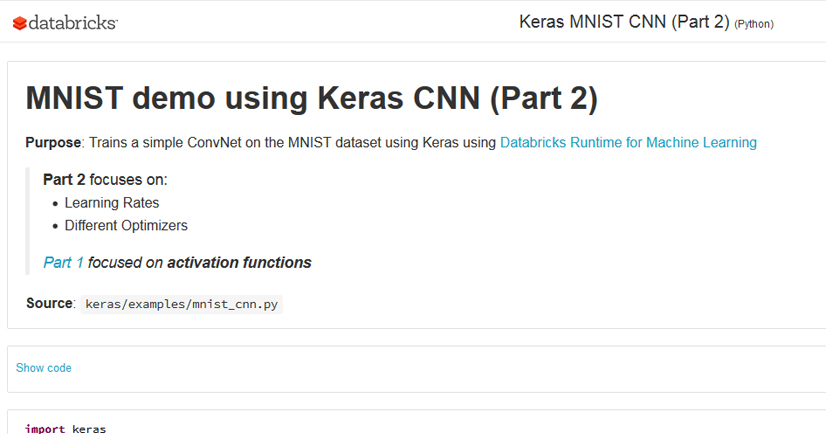This screenshot has width=826, height=434.
Task: Click the red Databricks logo icon
Action: (x=19, y=22)
